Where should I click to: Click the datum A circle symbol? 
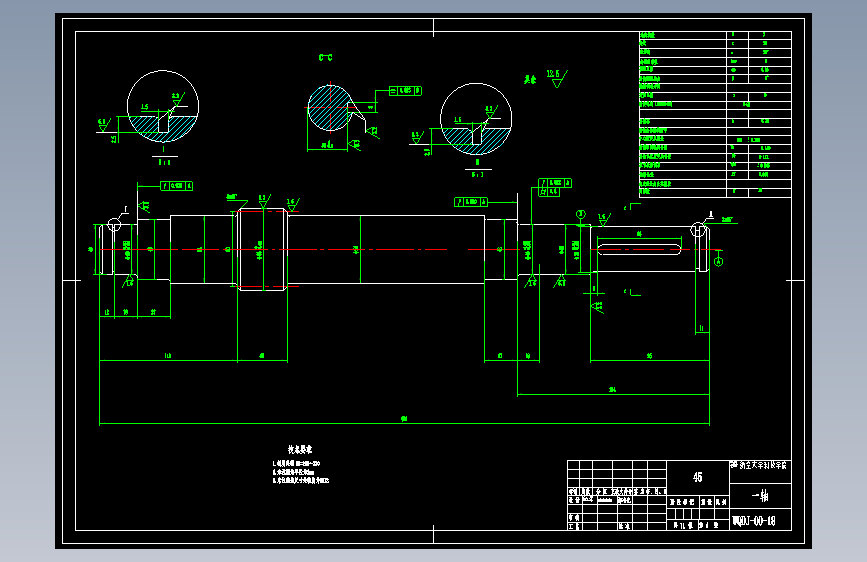(x=718, y=261)
